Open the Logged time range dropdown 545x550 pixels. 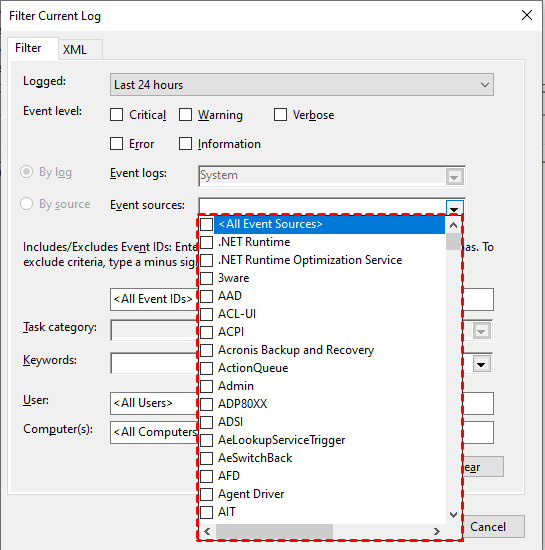pyautogui.click(x=302, y=85)
